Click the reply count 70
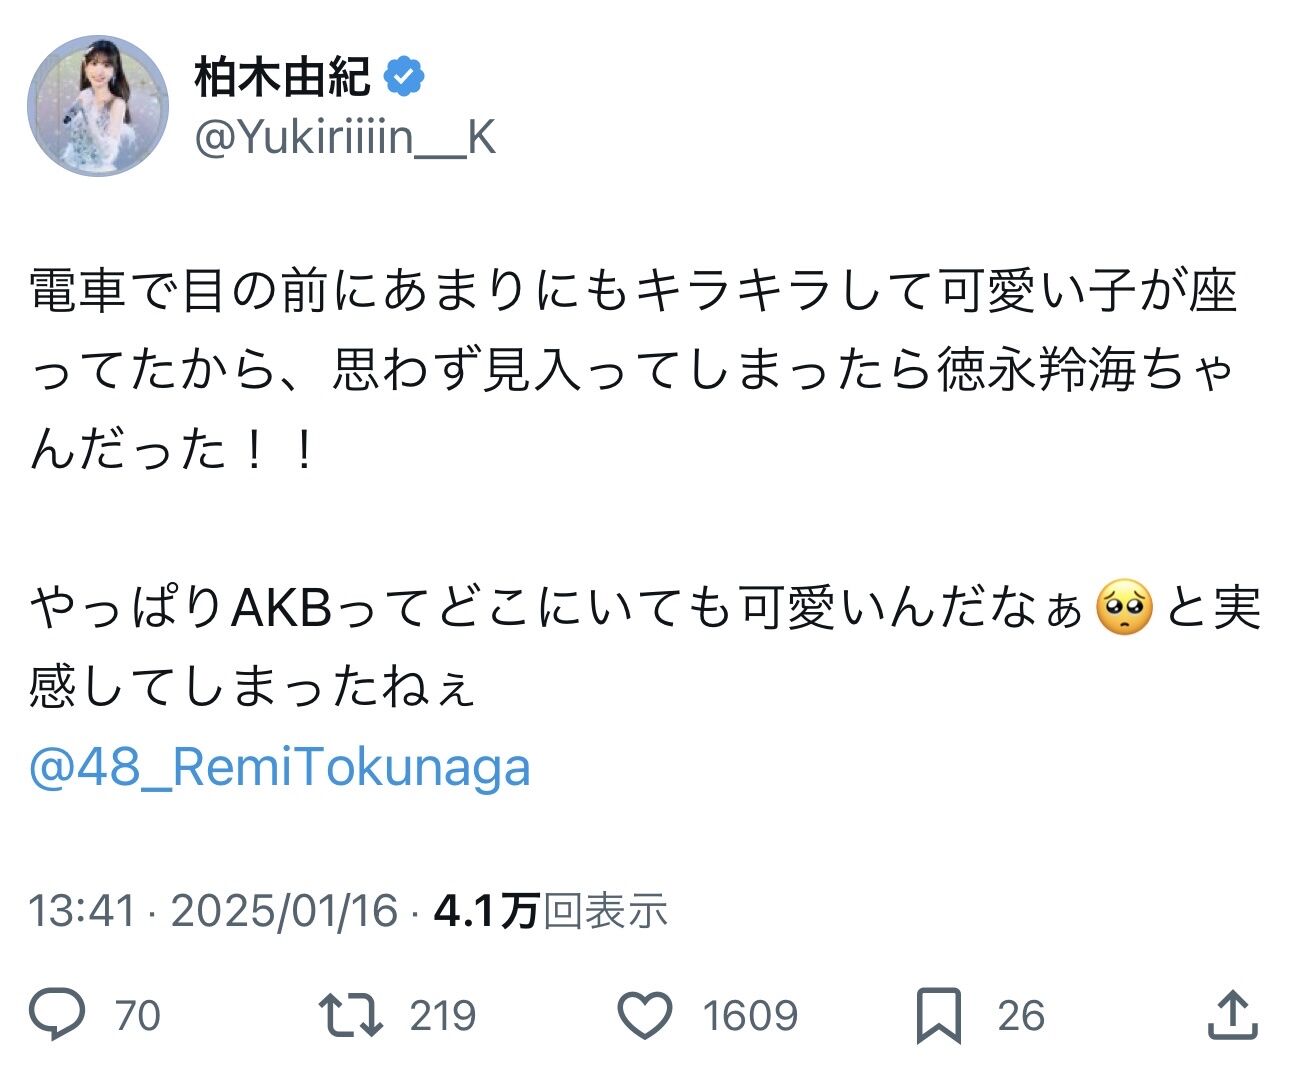This screenshot has width=1290, height=1079. click(x=138, y=1015)
